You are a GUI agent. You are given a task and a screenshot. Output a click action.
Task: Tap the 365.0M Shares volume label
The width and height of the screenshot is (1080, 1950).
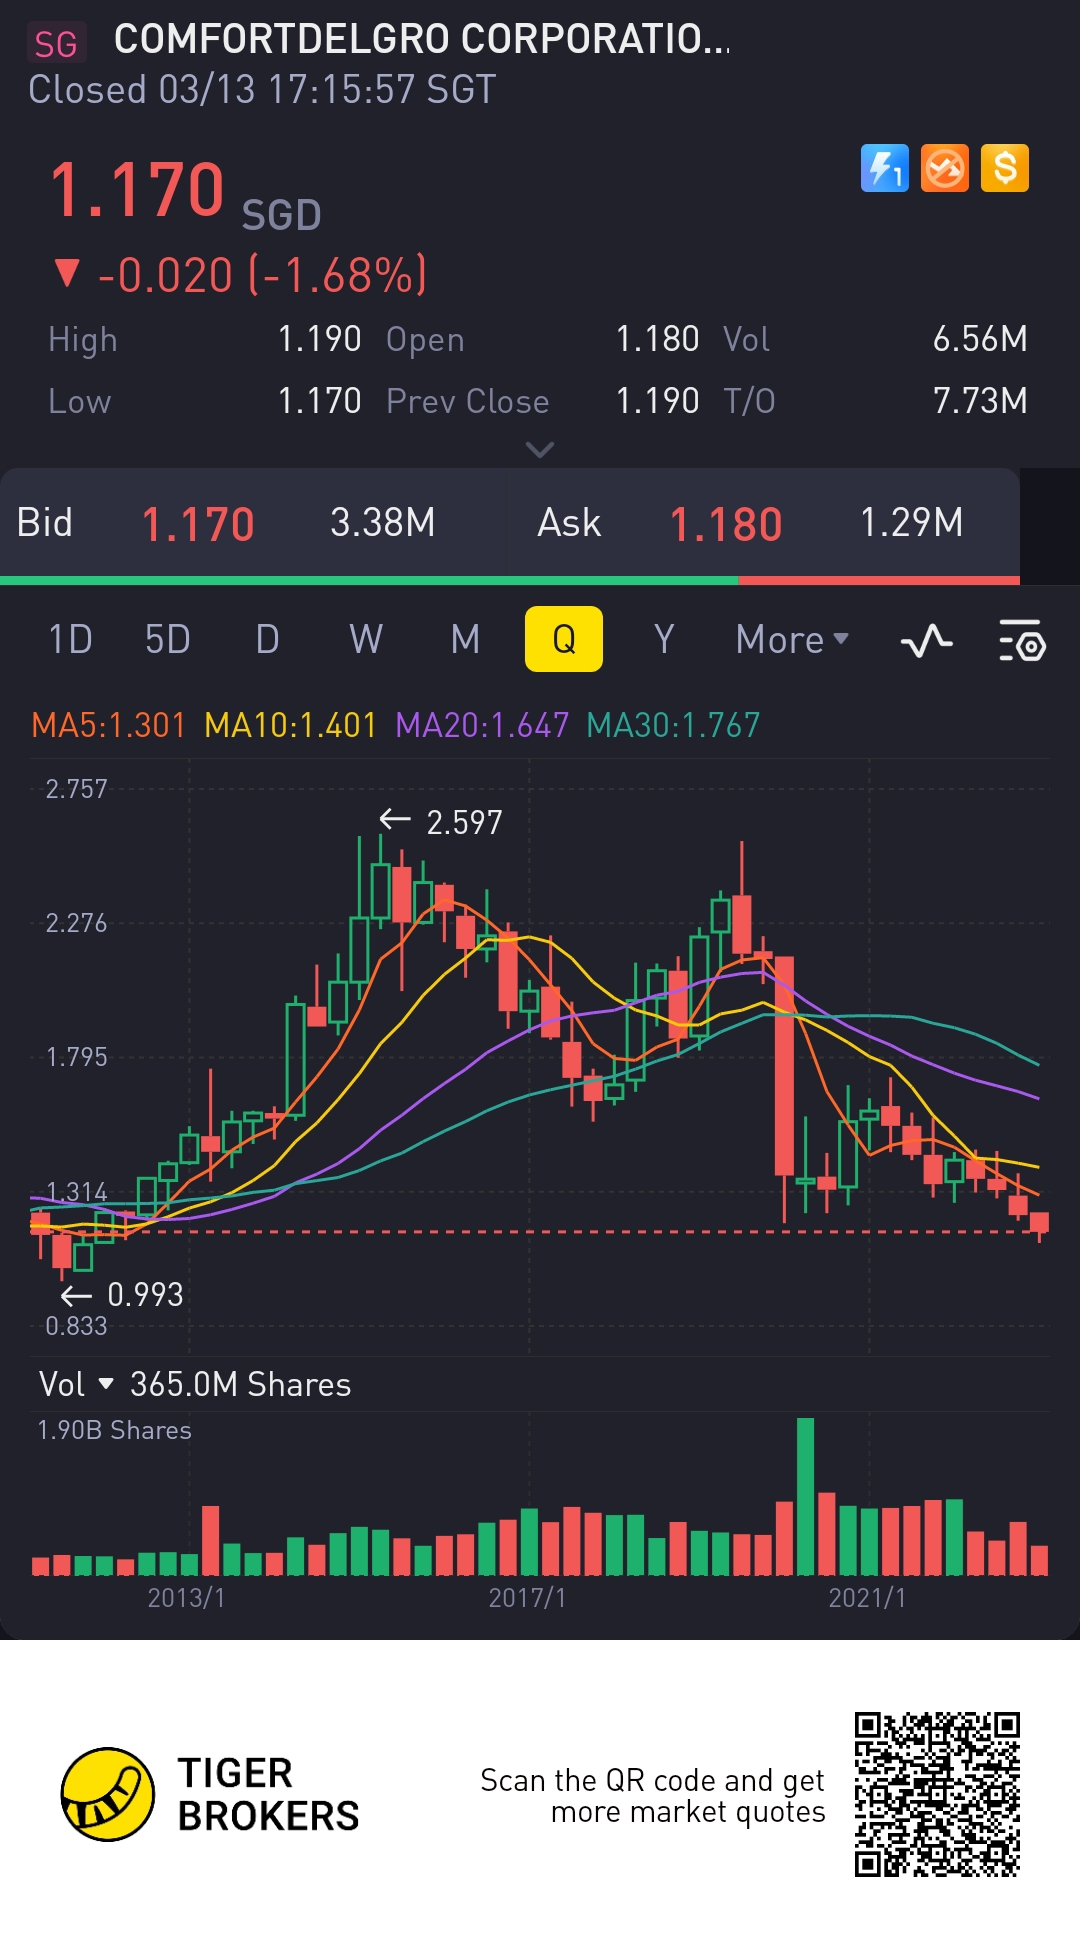tap(240, 1384)
